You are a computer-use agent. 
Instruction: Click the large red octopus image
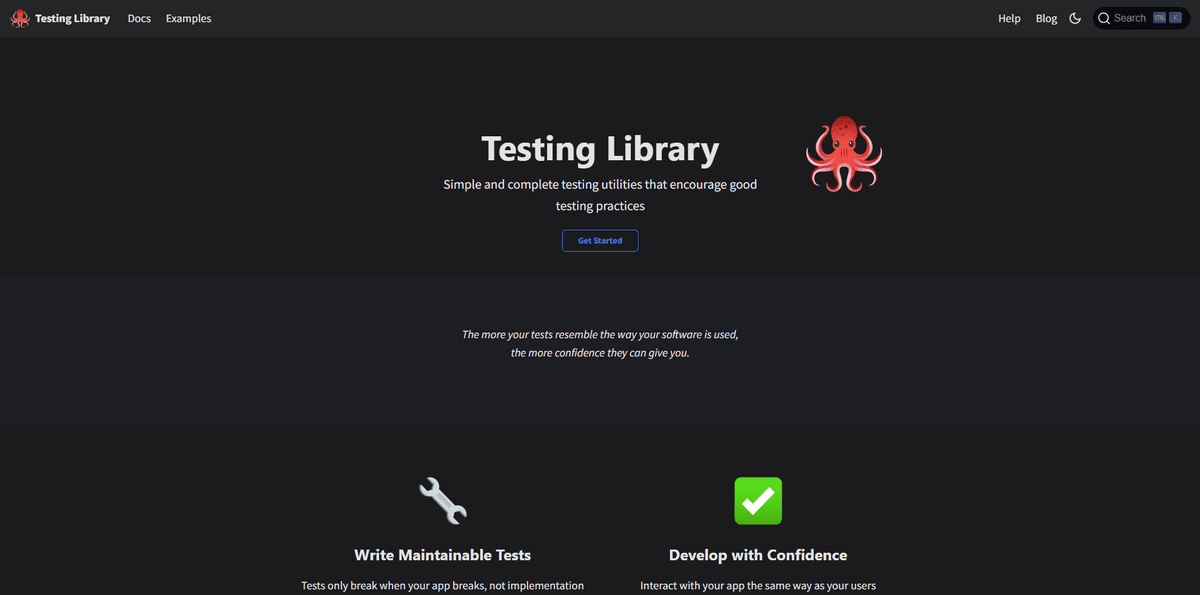(x=844, y=155)
